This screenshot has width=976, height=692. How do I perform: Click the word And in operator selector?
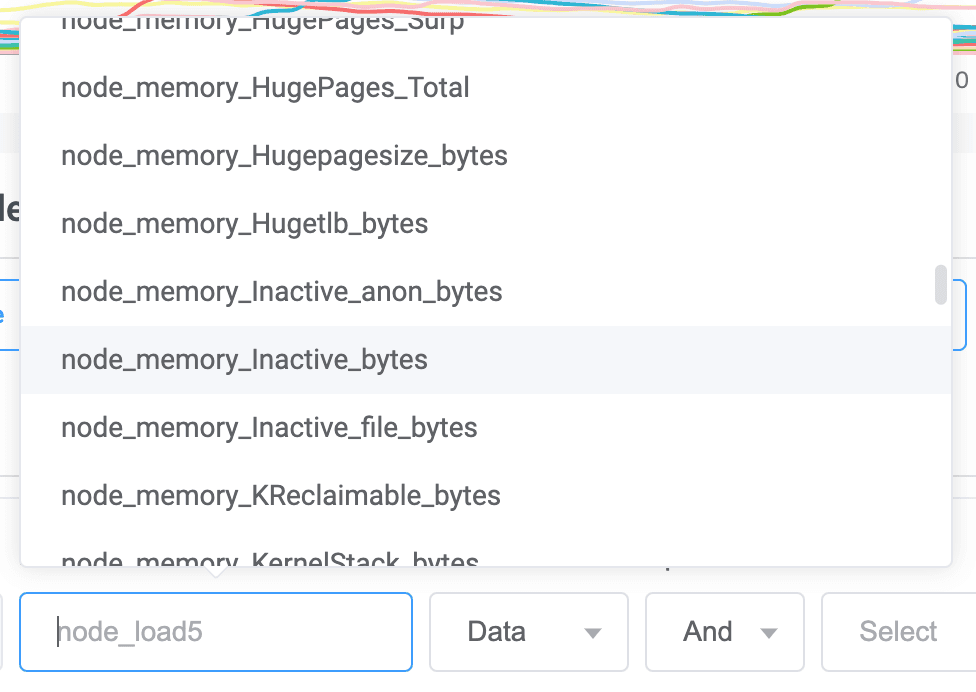[x=707, y=632]
